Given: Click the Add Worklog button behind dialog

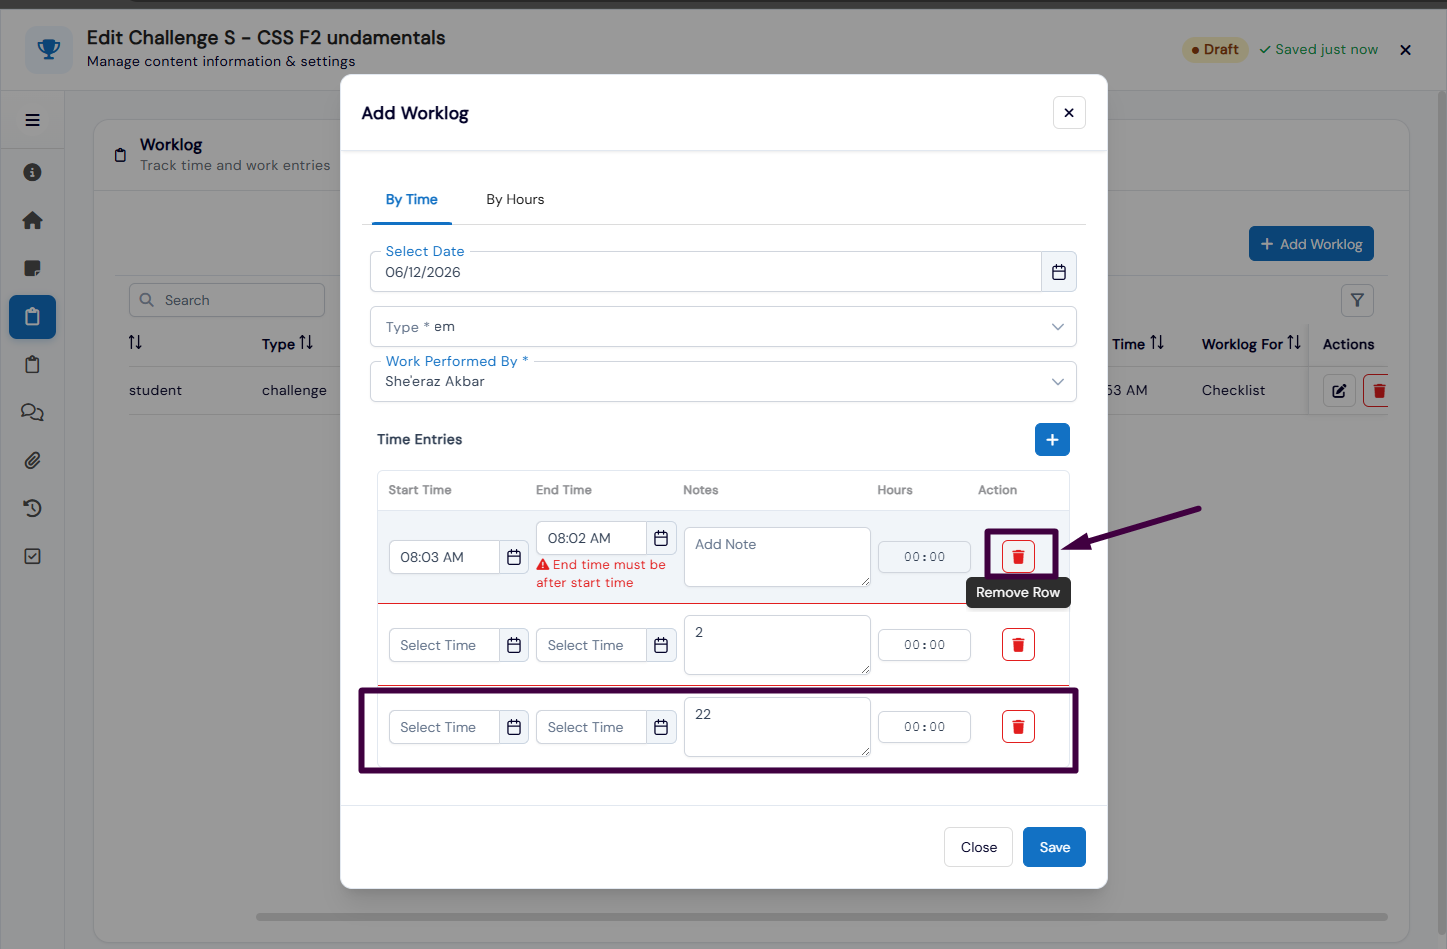Looking at the screenshot, I should (1311, 244).
